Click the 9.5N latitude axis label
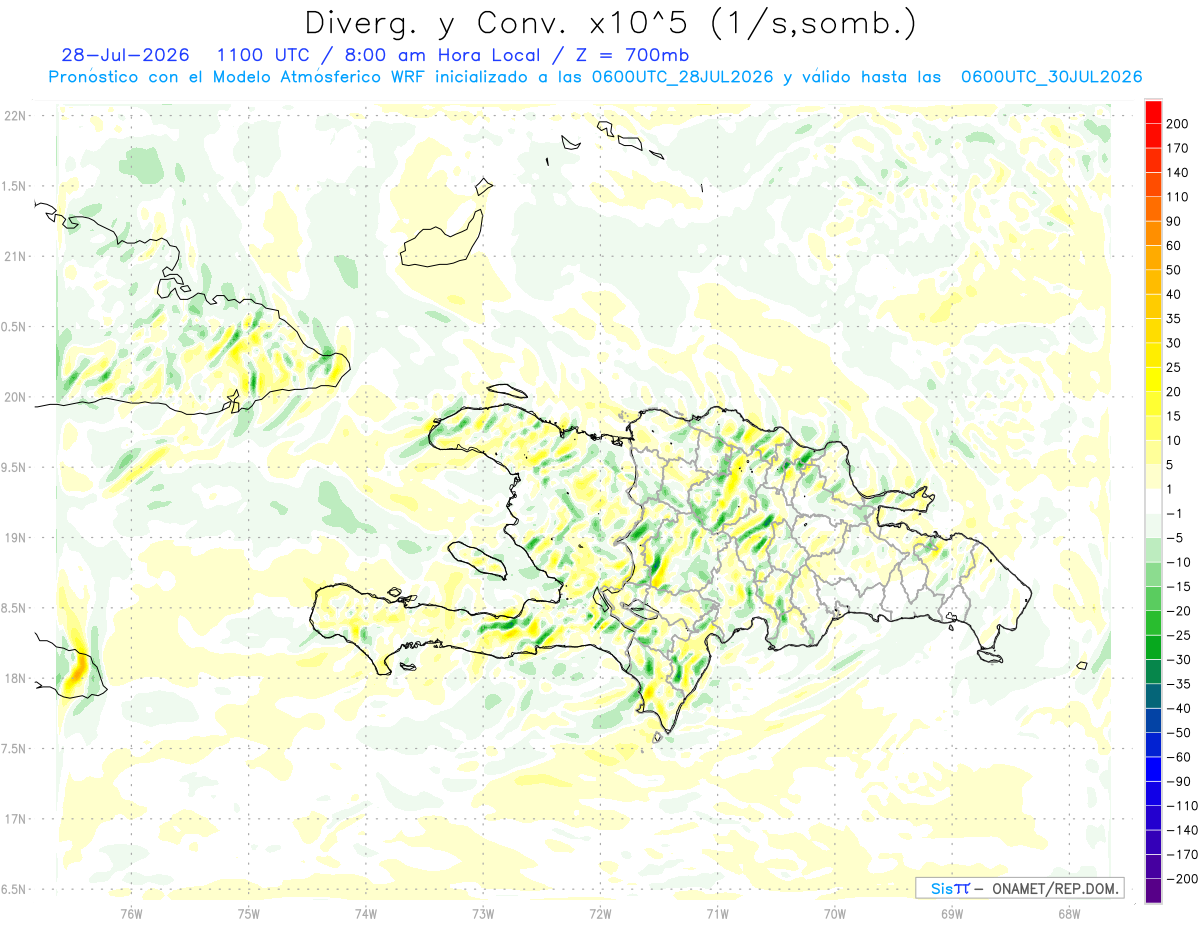The image size is (1200, 927). click(15, 467)
